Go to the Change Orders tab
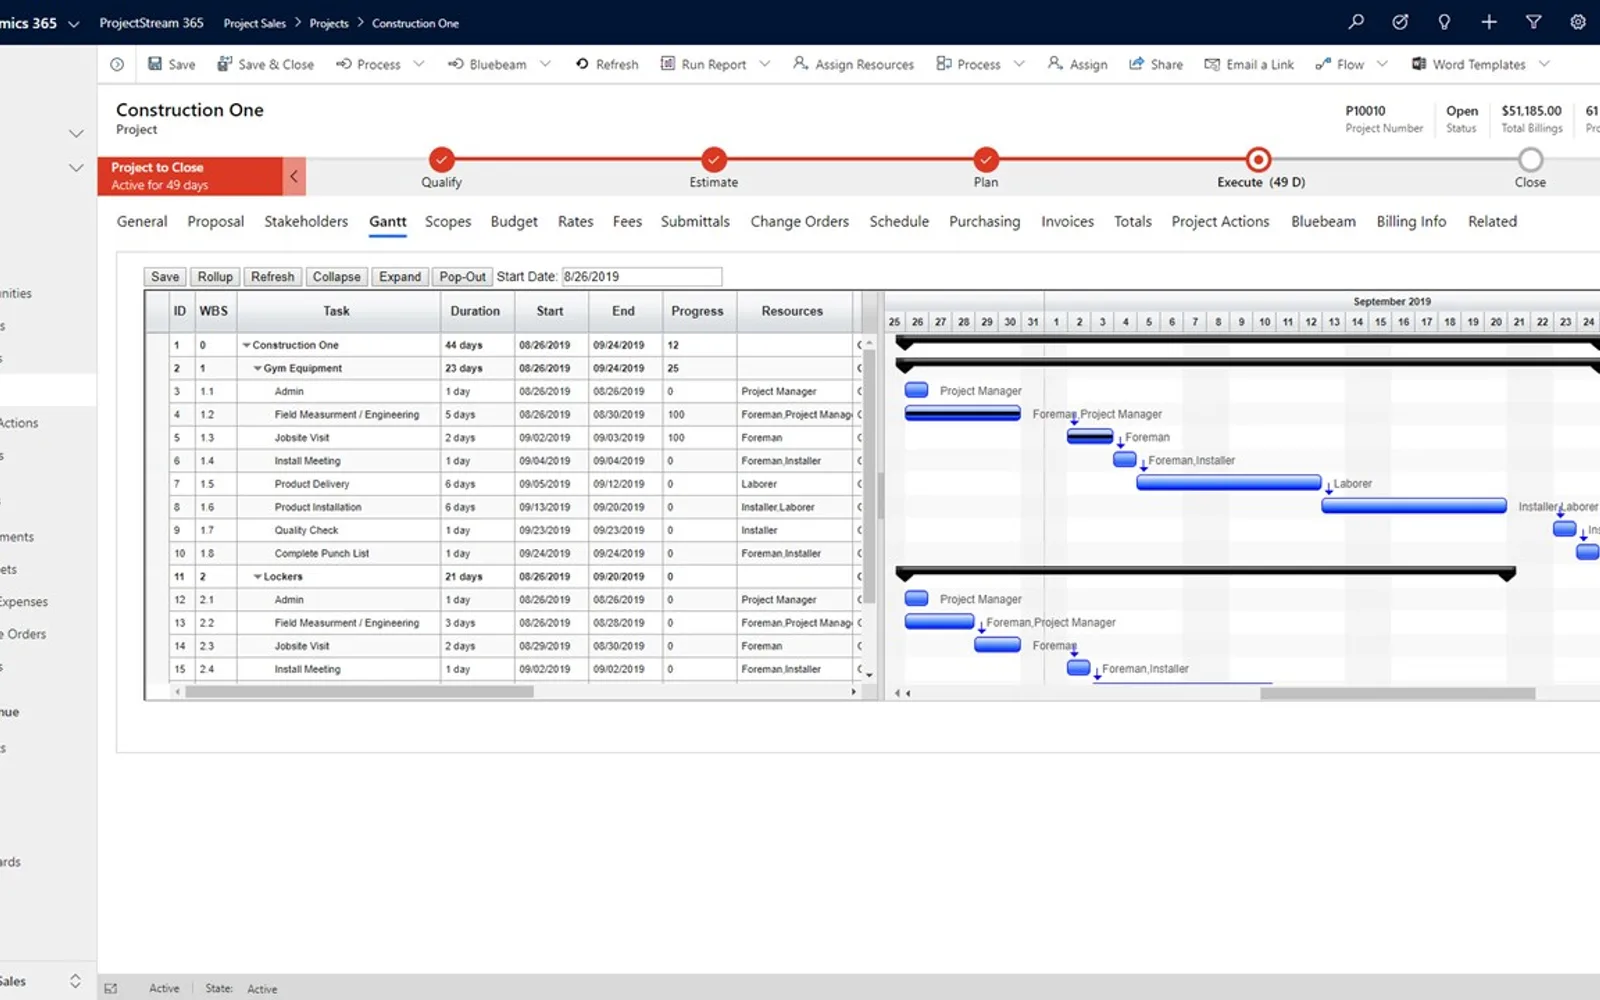 (799, 221)
